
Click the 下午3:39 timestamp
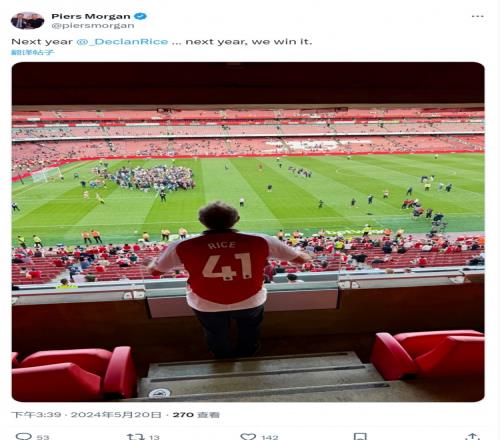tap(36, 415)
